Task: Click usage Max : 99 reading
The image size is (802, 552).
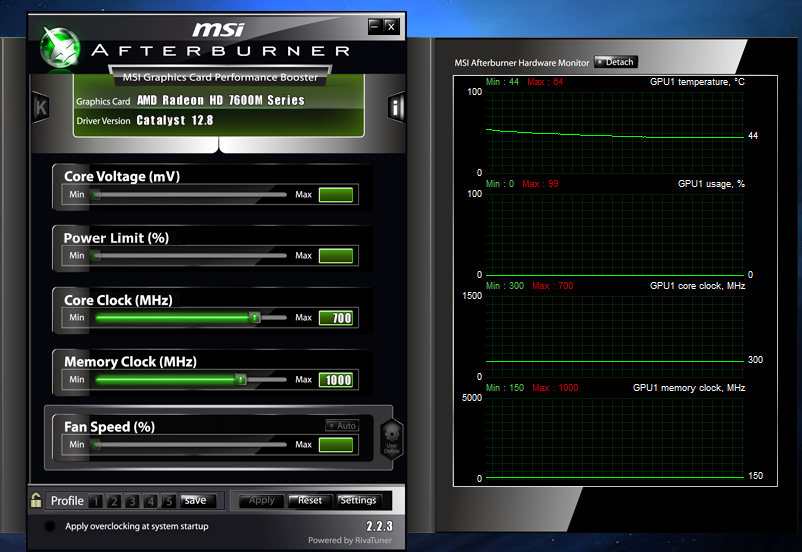Action: point(540,184)
